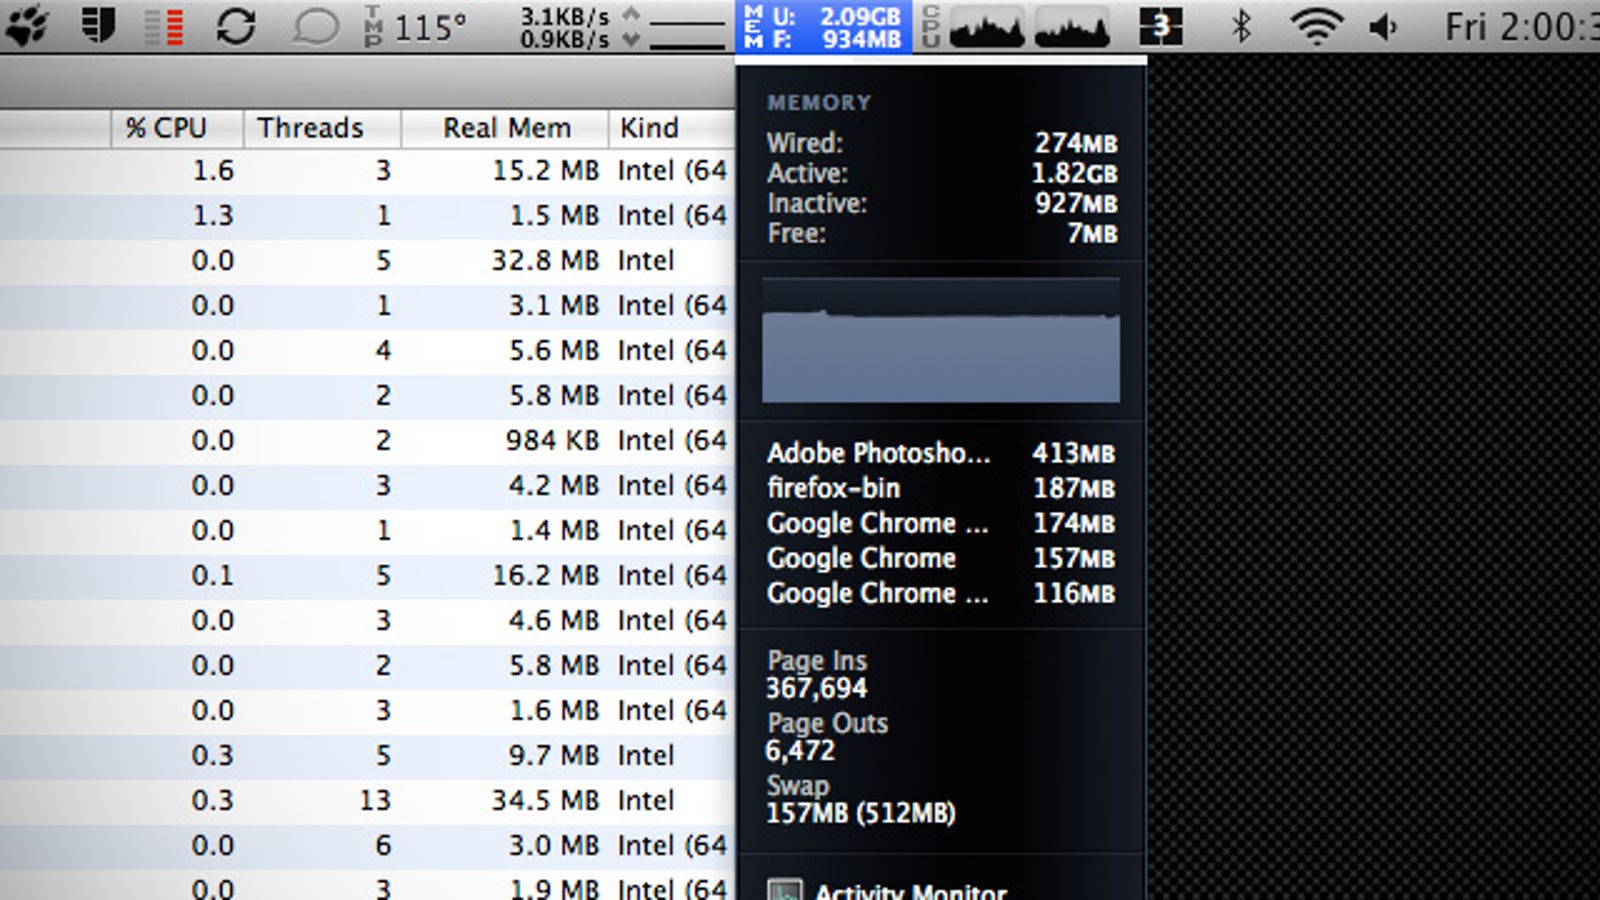Click the Swap 157MB (512MB) value
The width and height of the screenshot is (1600, 900).
tap(861, 813)
